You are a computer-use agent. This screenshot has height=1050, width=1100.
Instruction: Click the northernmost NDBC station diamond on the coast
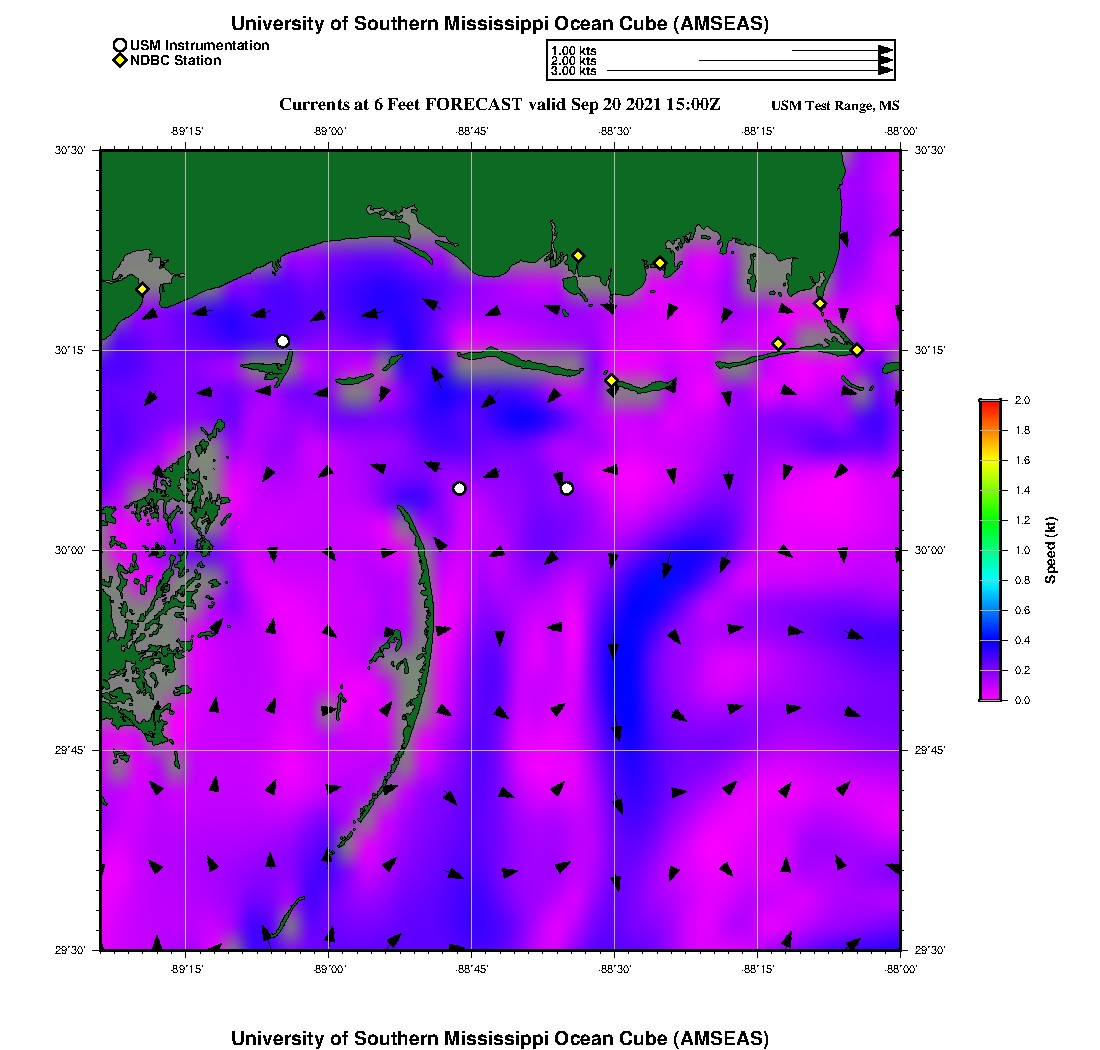pos(578,255)
